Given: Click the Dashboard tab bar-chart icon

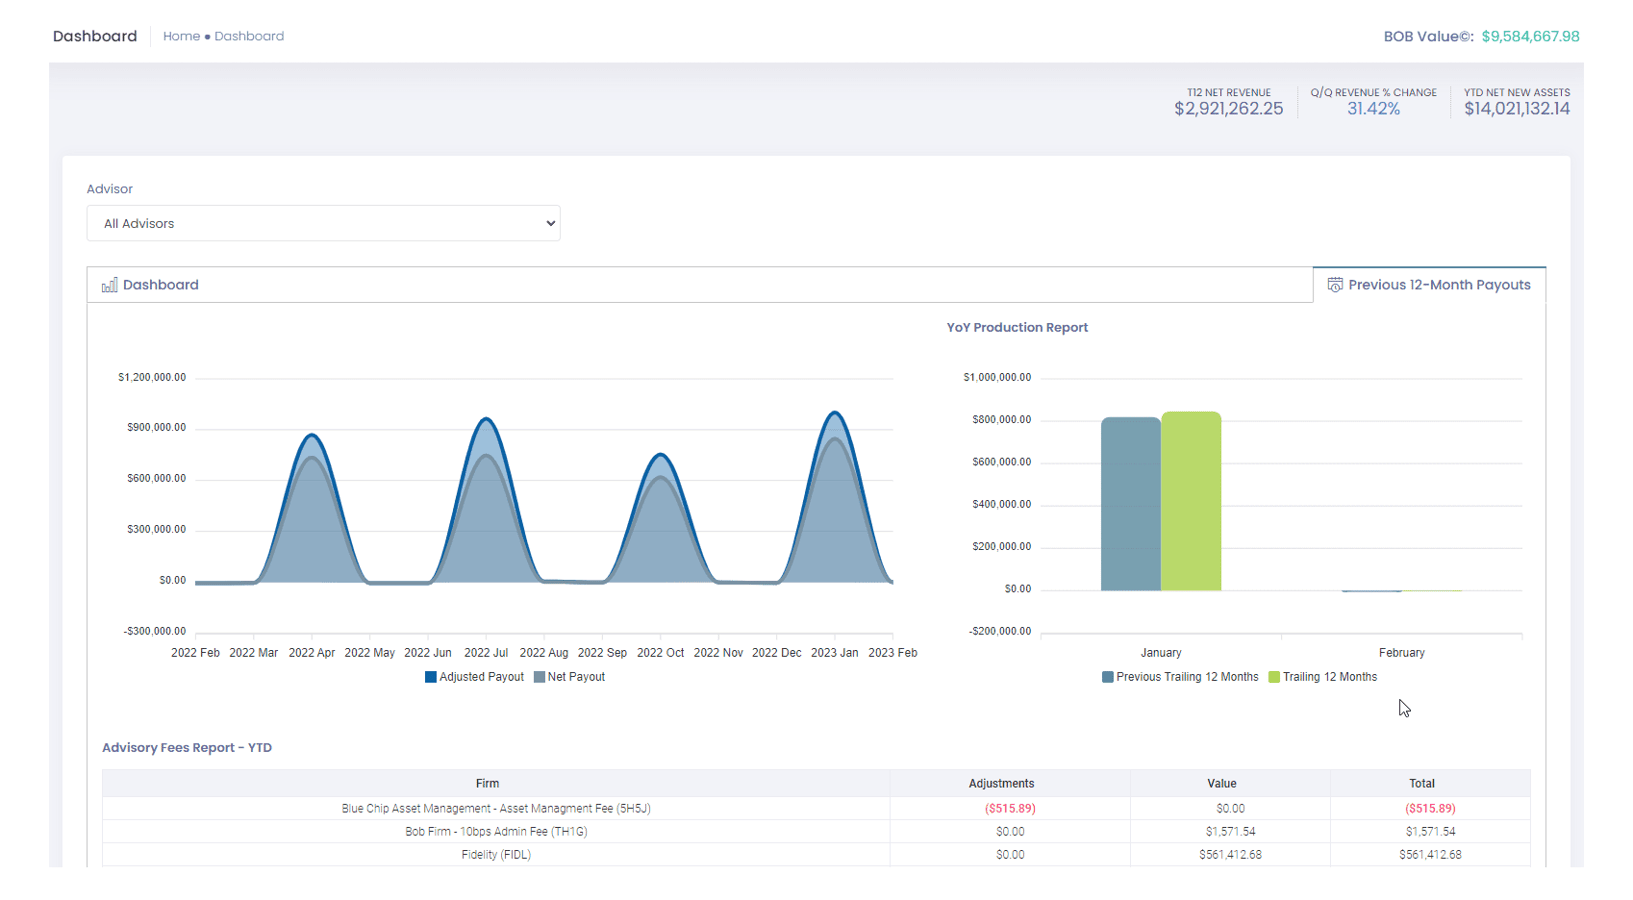Looking at the screenshot, I should click(x=109, y=285).
